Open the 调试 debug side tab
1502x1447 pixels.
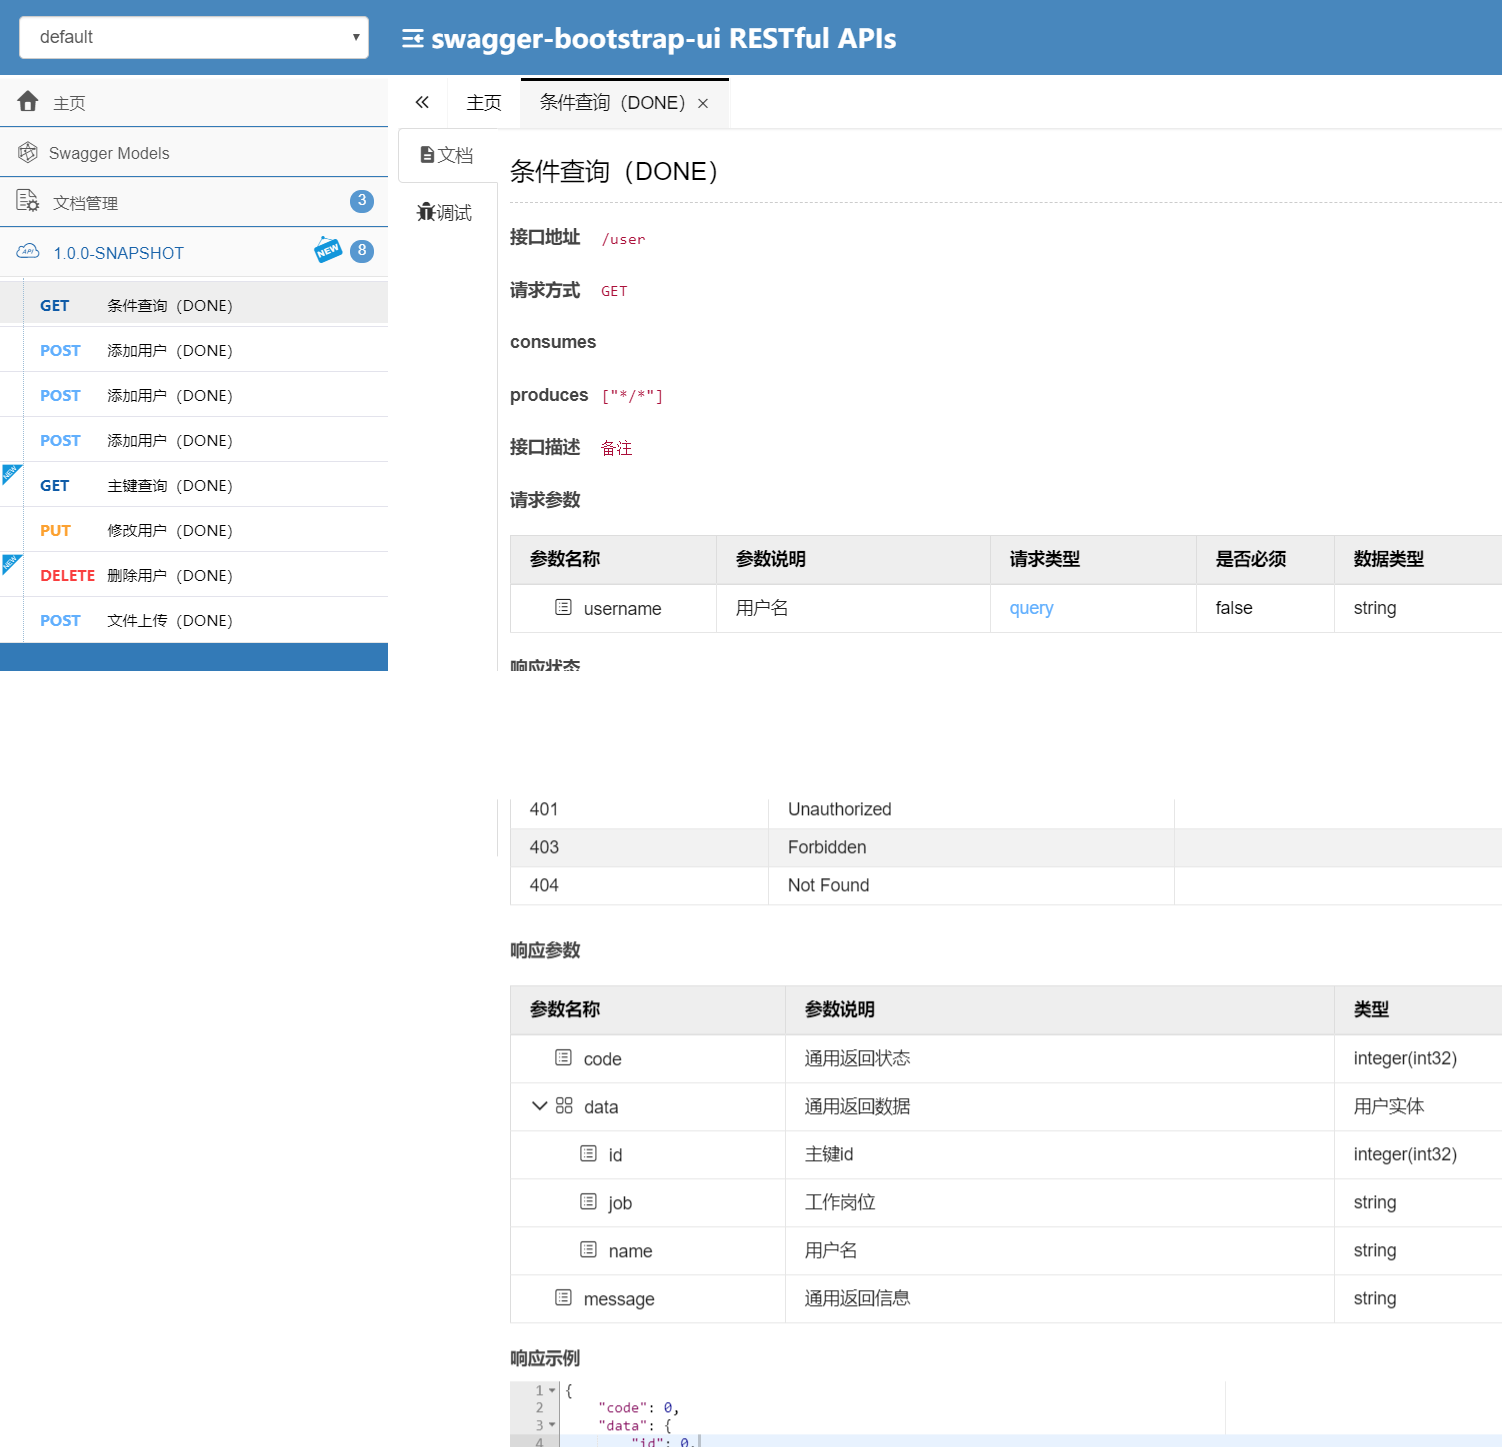pyautogui.click(x=445, y=212)
